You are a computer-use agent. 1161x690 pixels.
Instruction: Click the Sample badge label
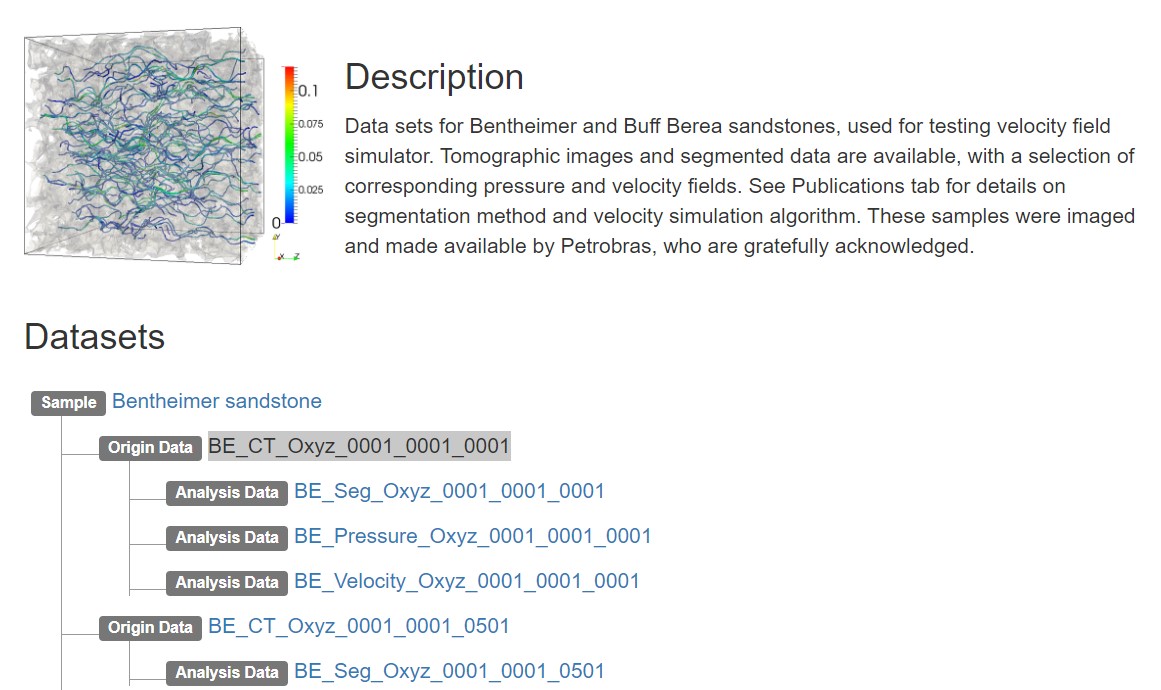(x=69, y=403)
